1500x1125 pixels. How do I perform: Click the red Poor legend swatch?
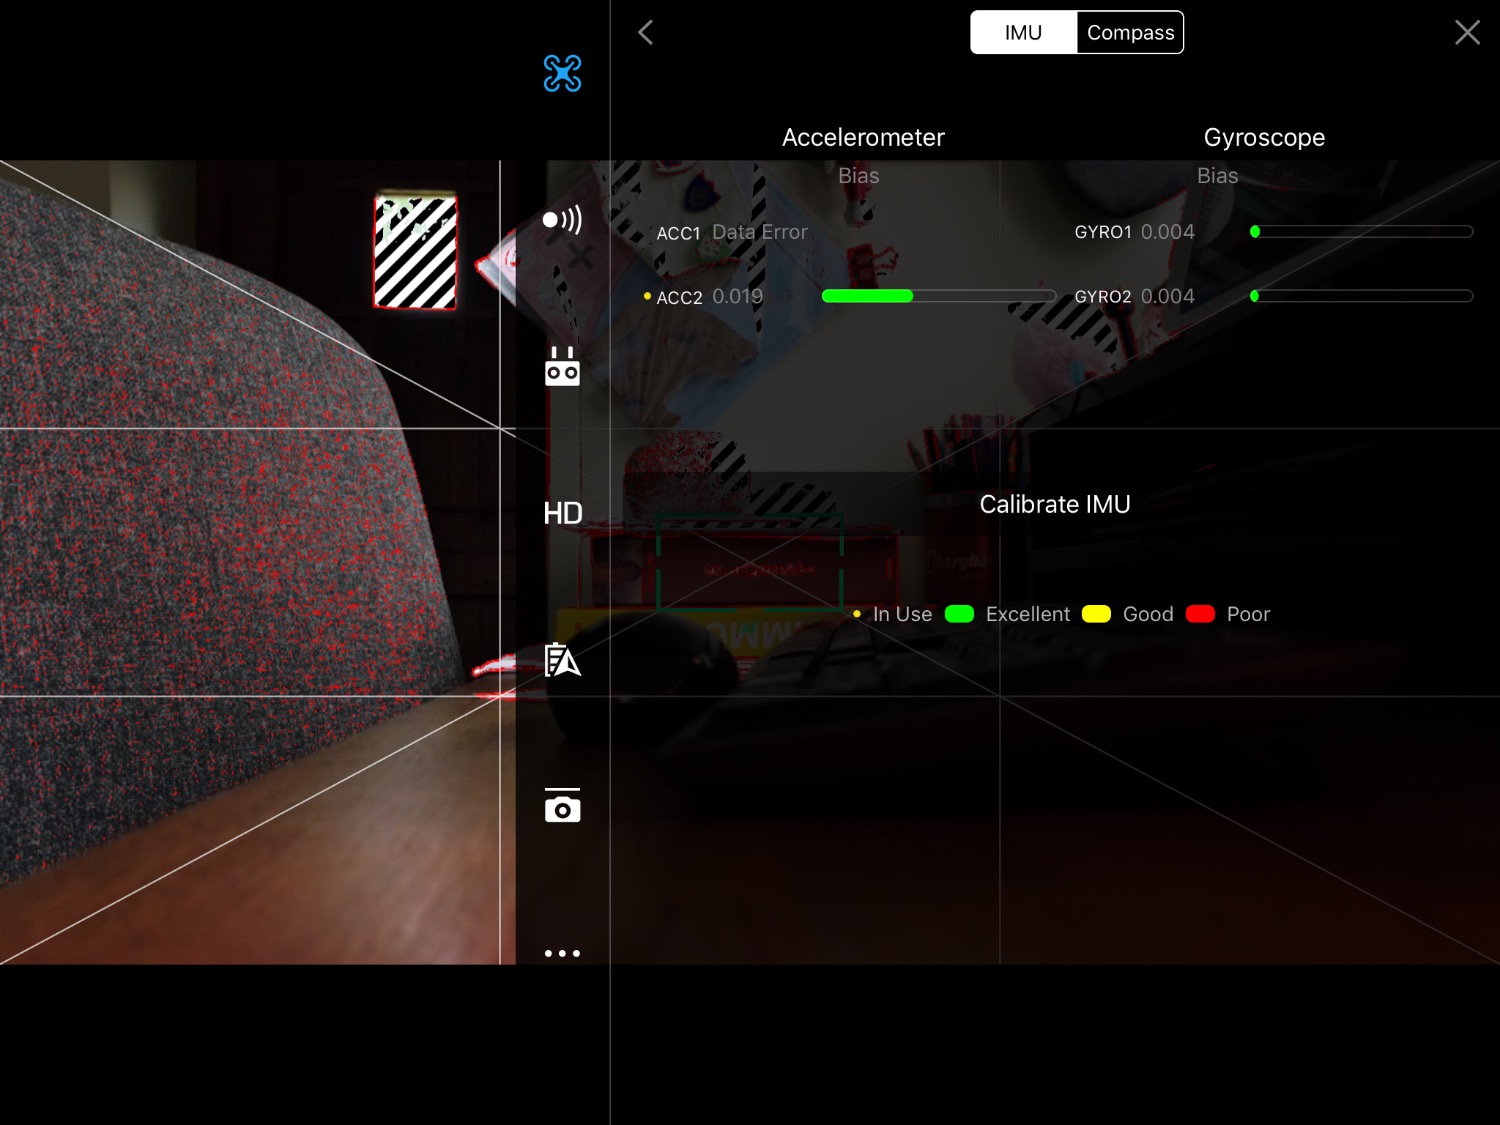1200,614
